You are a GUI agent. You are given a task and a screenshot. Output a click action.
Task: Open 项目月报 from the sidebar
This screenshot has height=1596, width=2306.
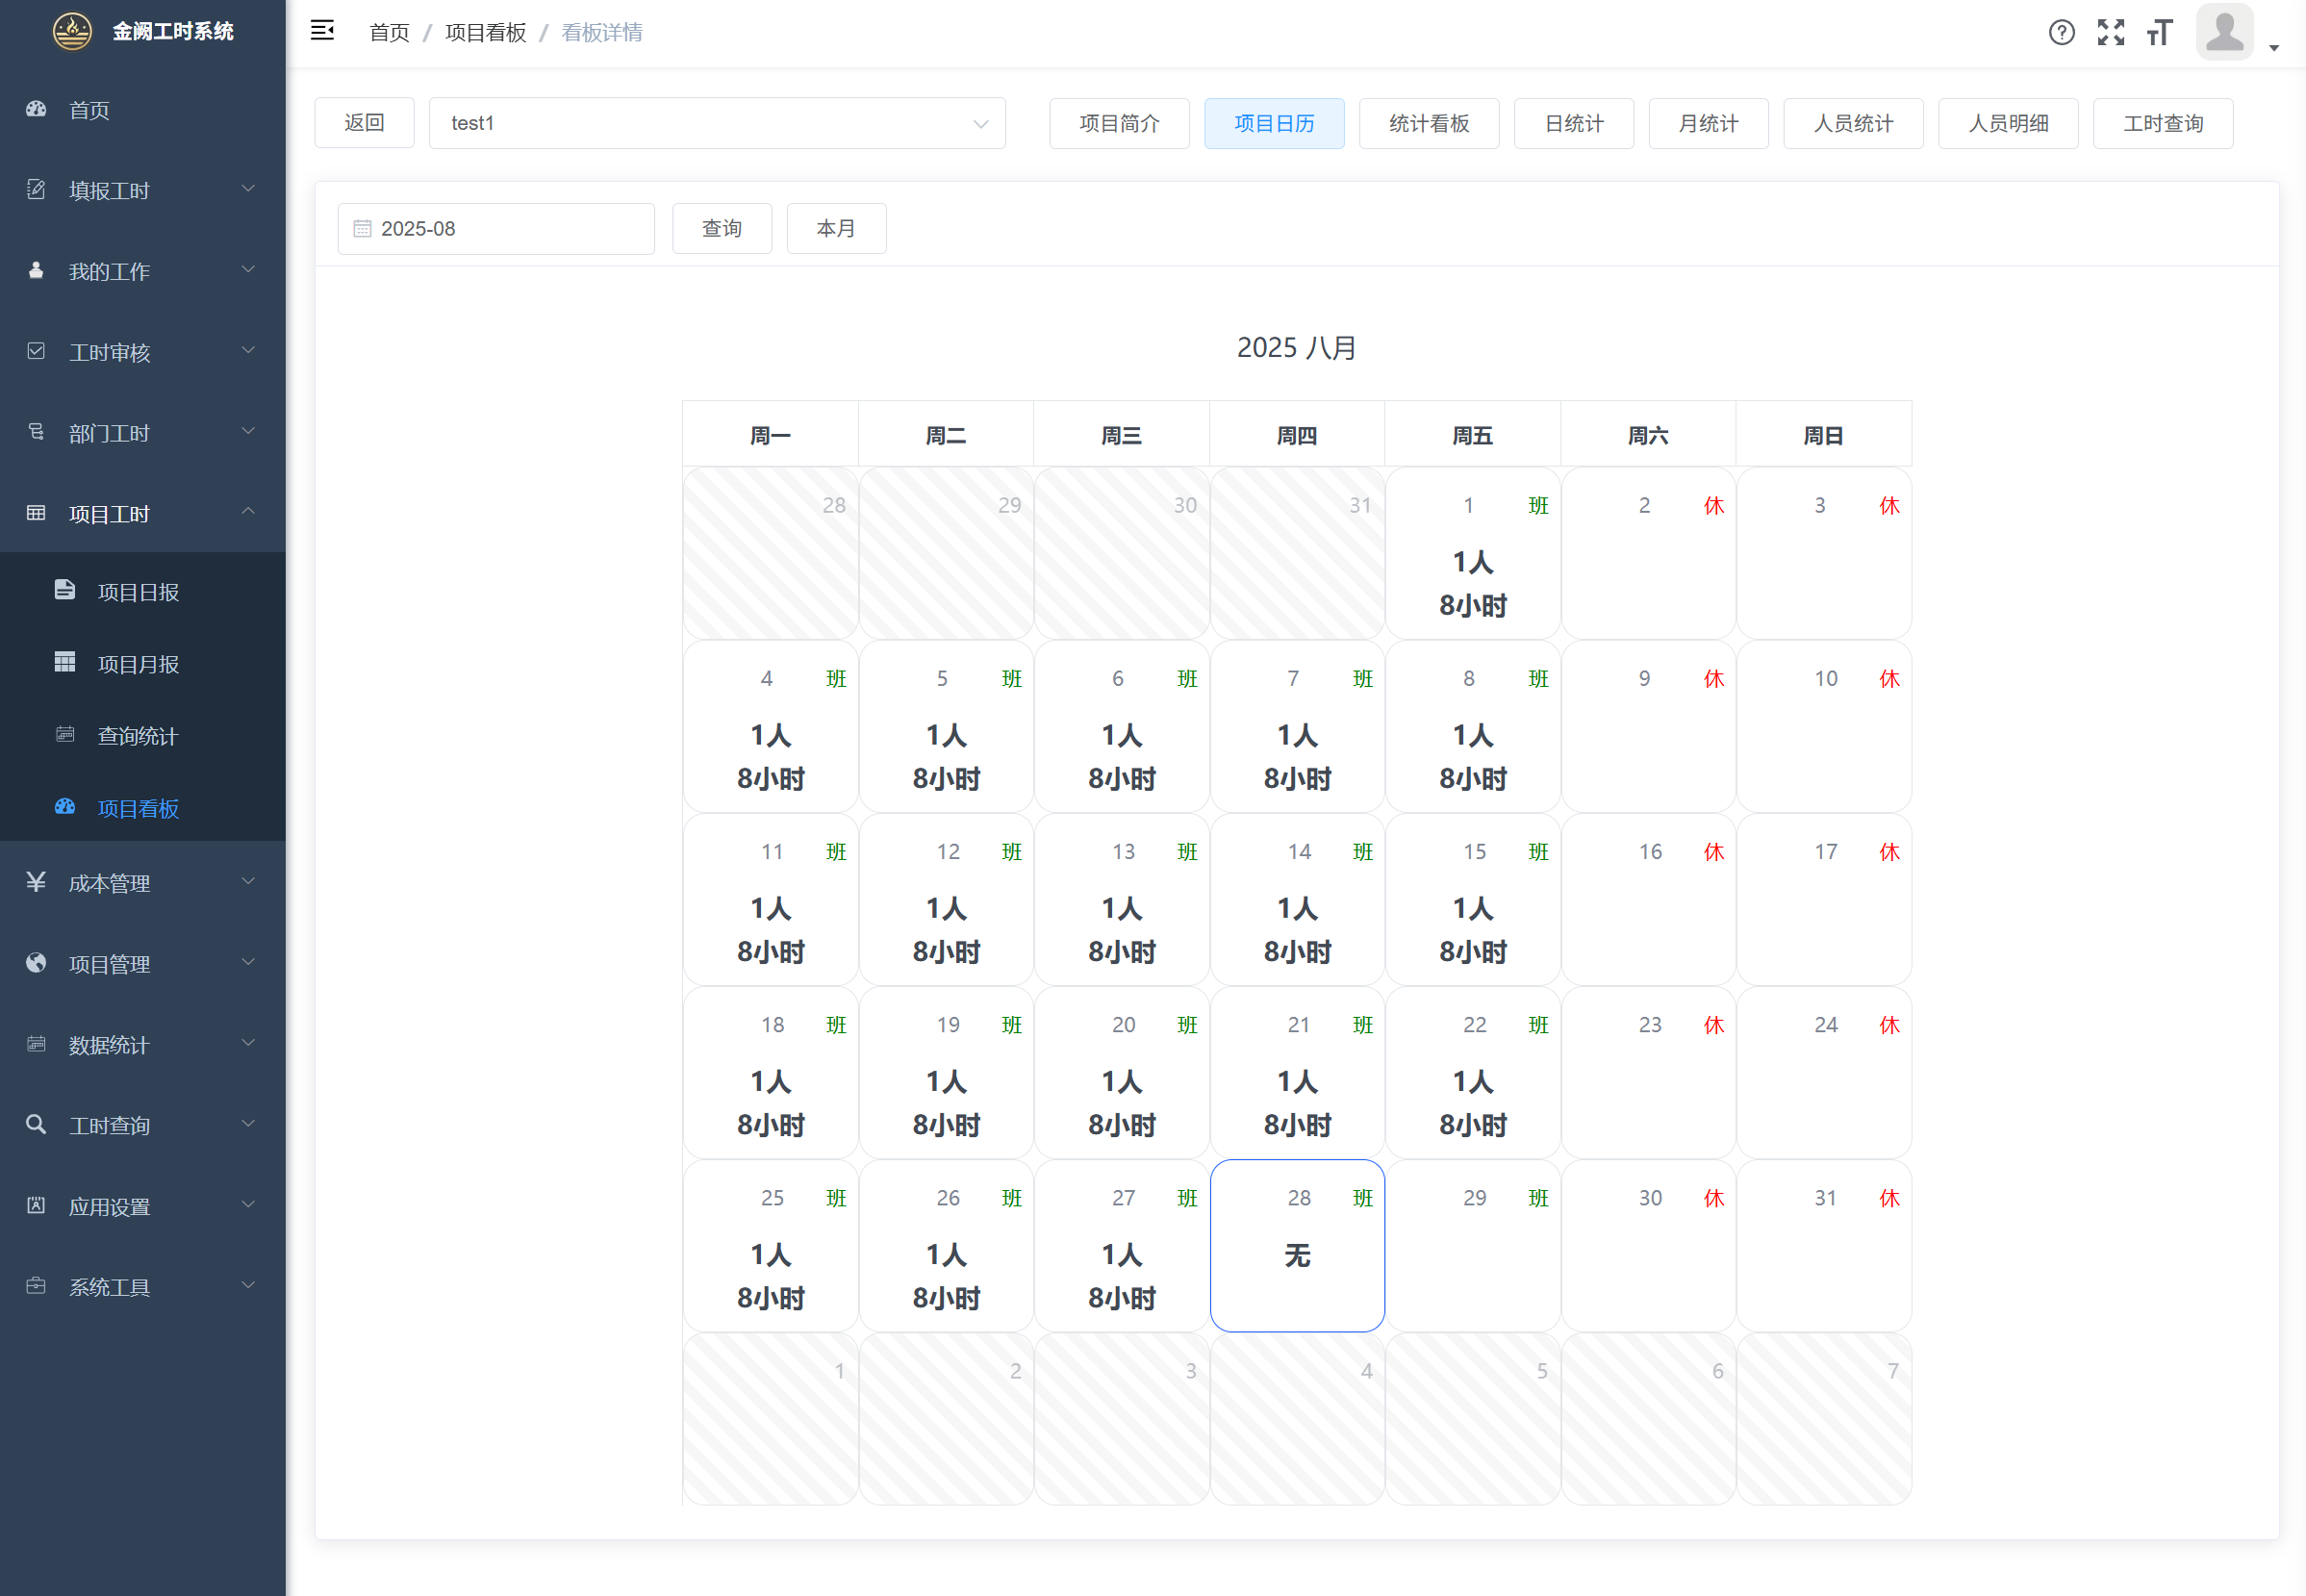[x=138, y=664]
